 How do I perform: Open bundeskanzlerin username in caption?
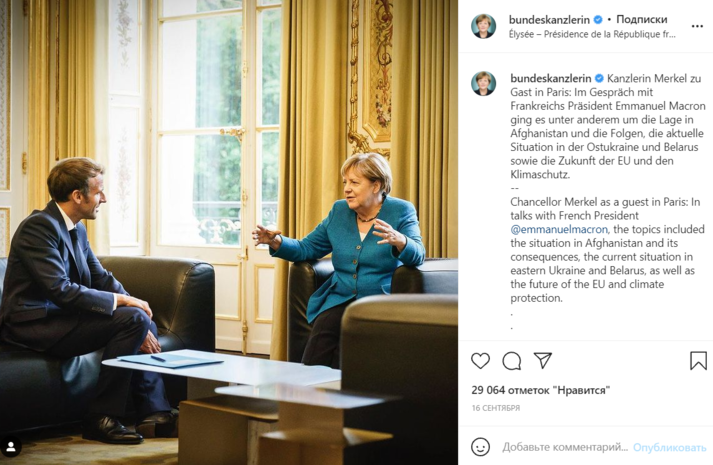pos(551,78)
